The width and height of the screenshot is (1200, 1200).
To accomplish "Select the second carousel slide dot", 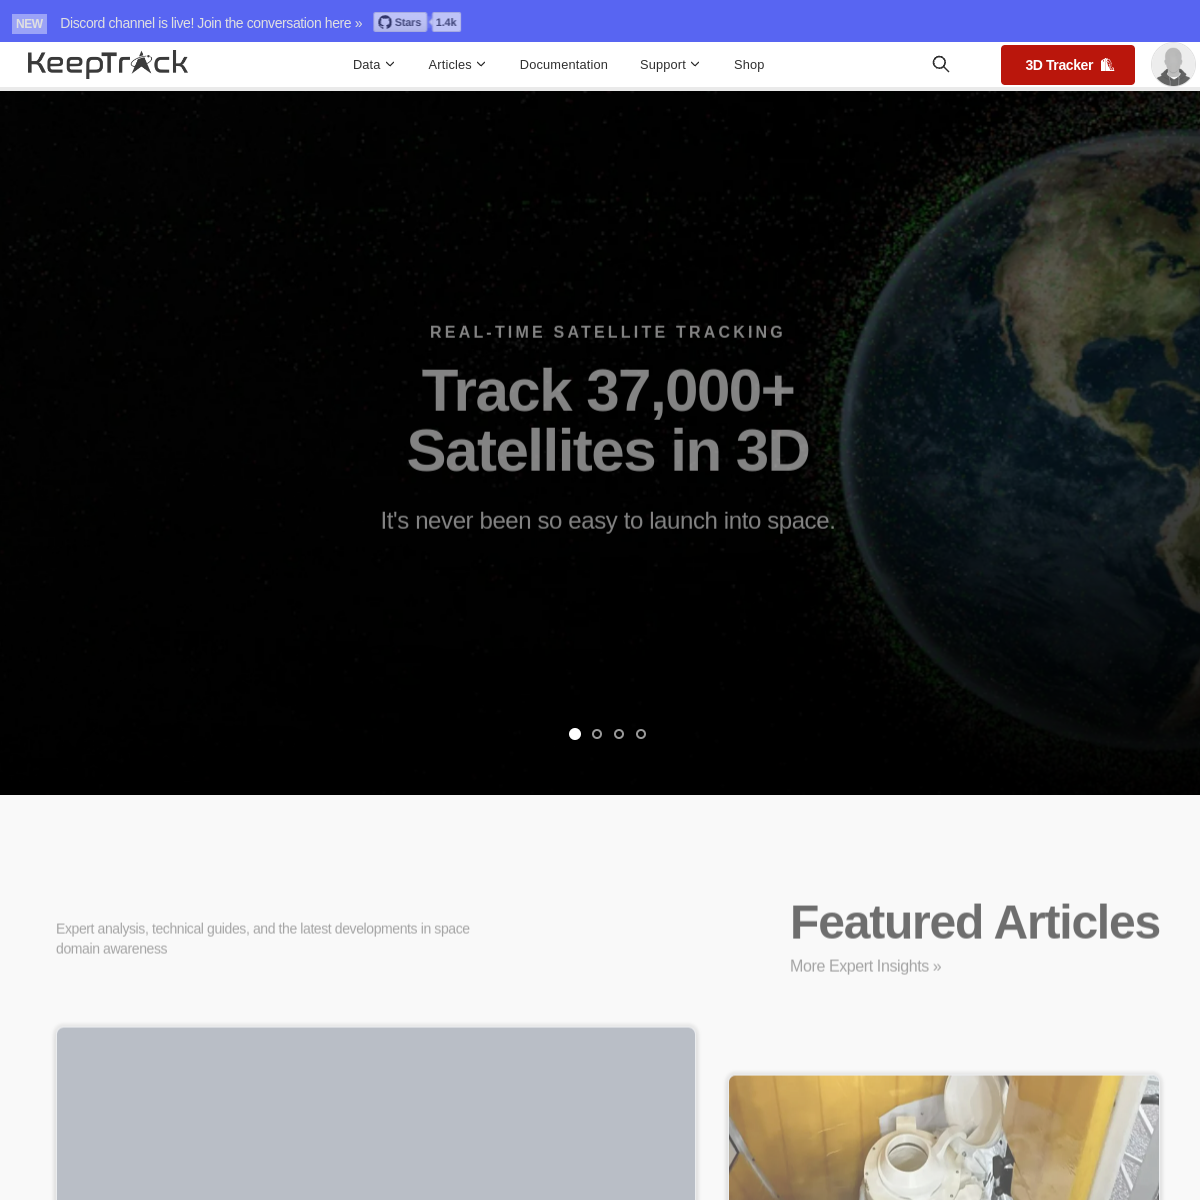I will point(596,733).
